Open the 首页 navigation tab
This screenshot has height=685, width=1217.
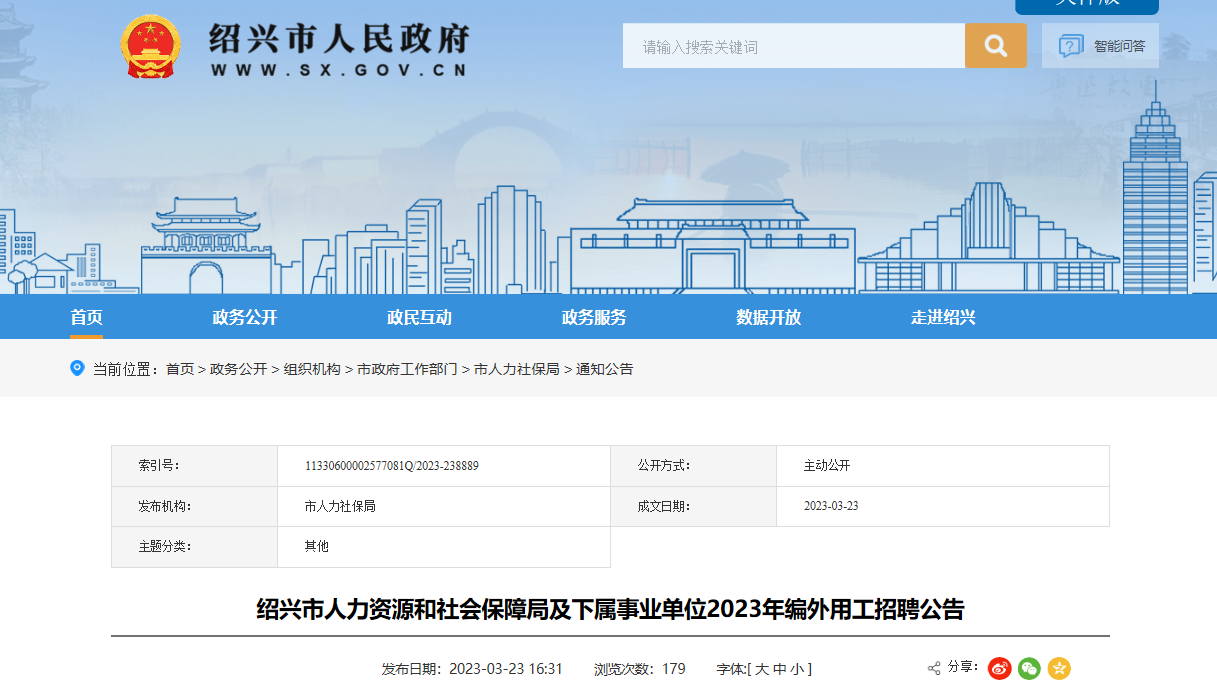click(x=86, y=317)
